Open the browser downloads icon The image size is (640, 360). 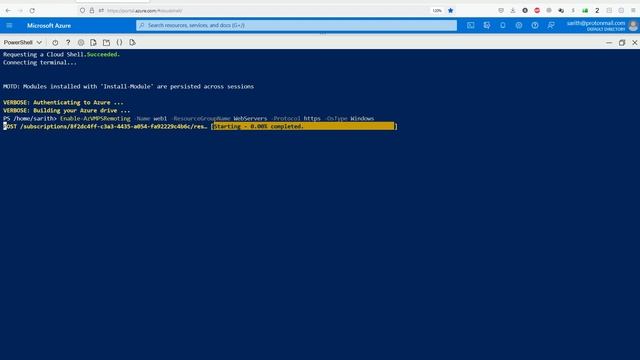[513, 11]
